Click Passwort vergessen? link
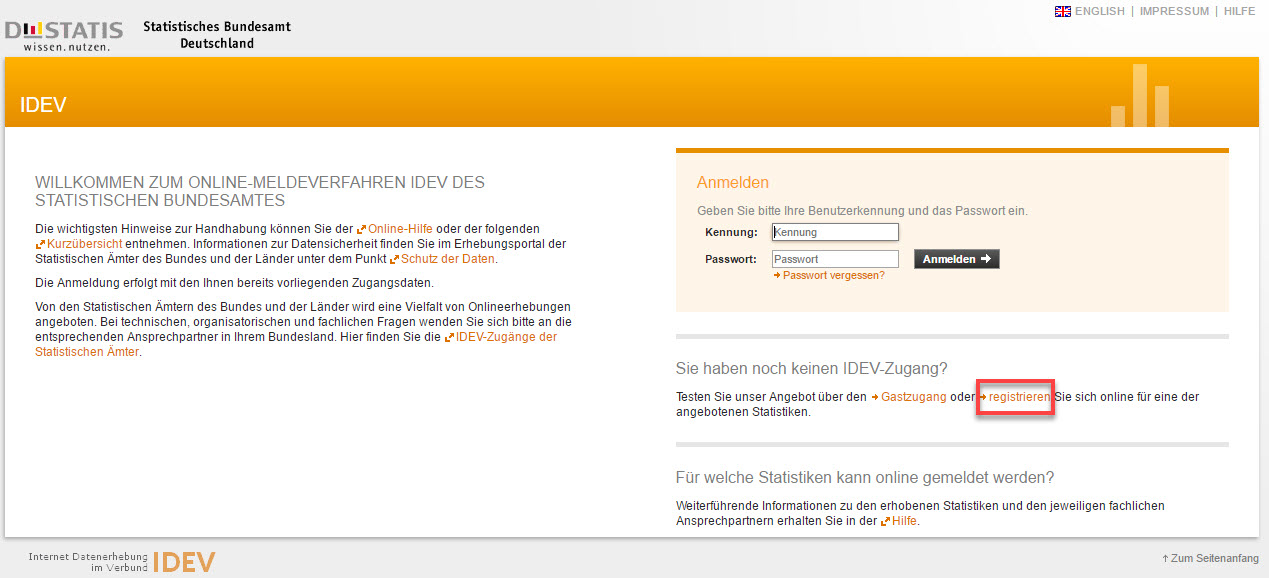This screenshot has width=1269, height=578. tap(829, 275)
